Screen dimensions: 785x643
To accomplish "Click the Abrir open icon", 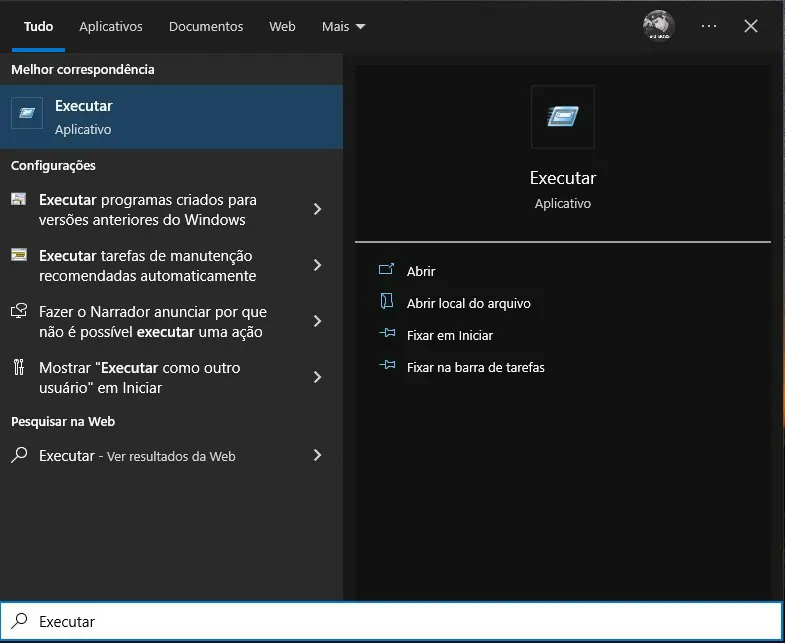I will (x=386, y=269).
